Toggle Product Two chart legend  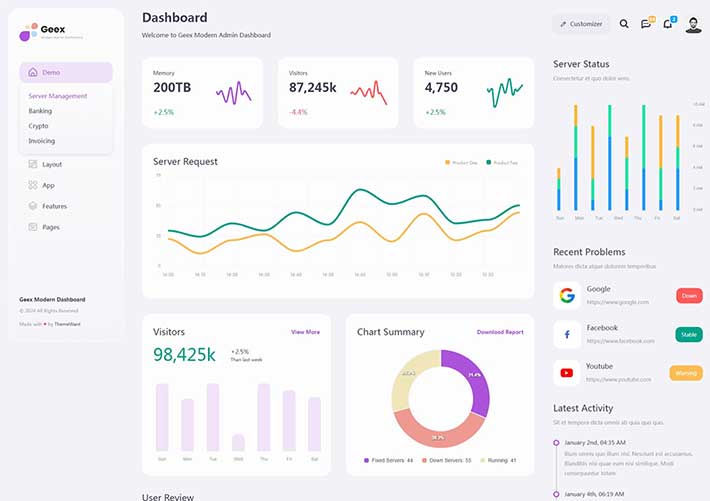pos(501,162)
